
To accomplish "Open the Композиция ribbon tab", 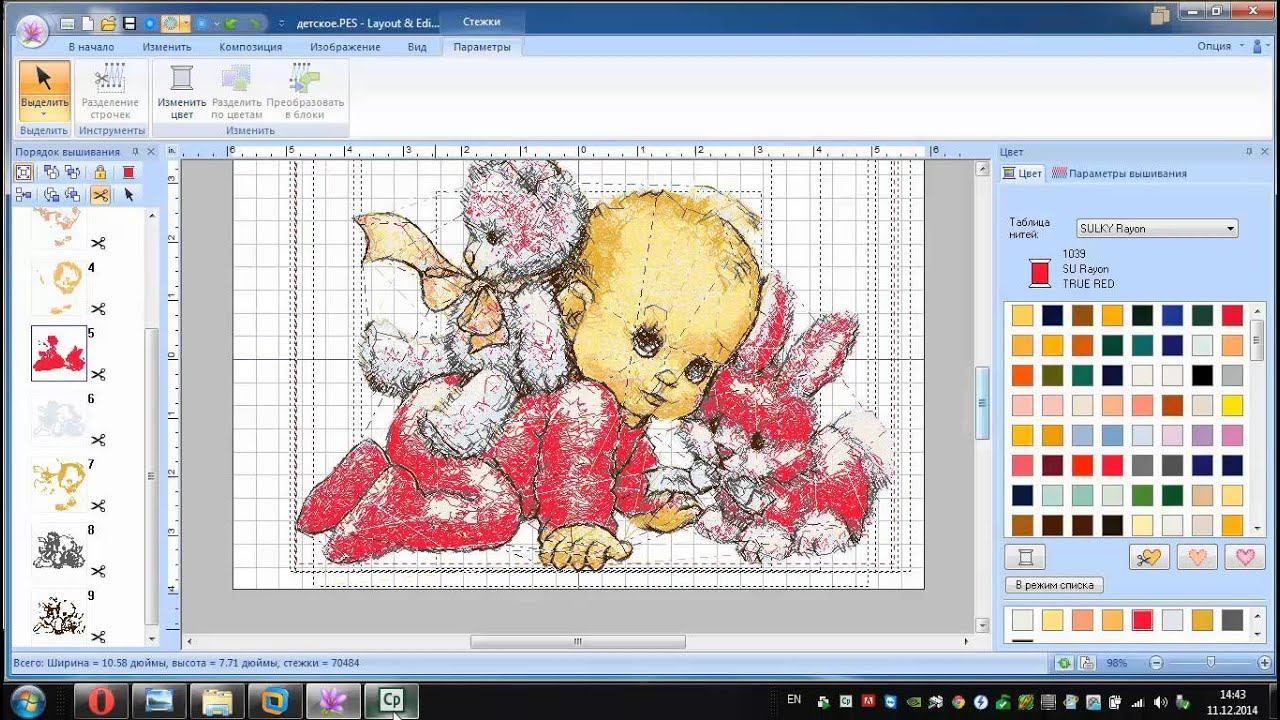I will [251, 47].
